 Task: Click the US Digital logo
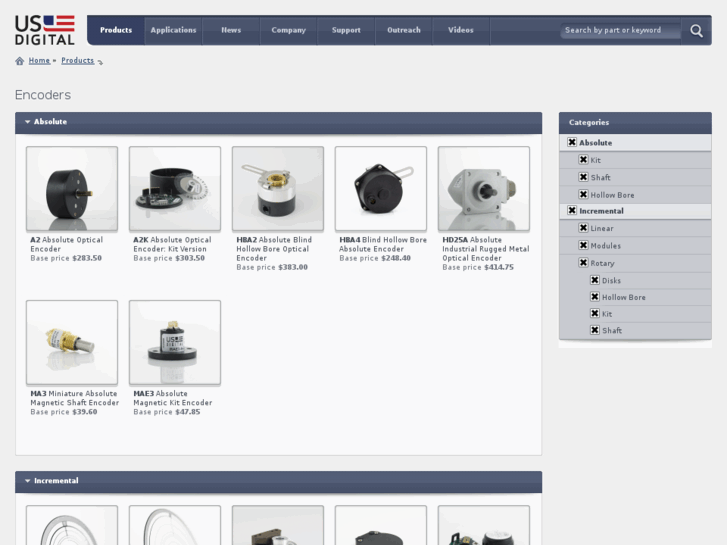(x=45, y=30)
